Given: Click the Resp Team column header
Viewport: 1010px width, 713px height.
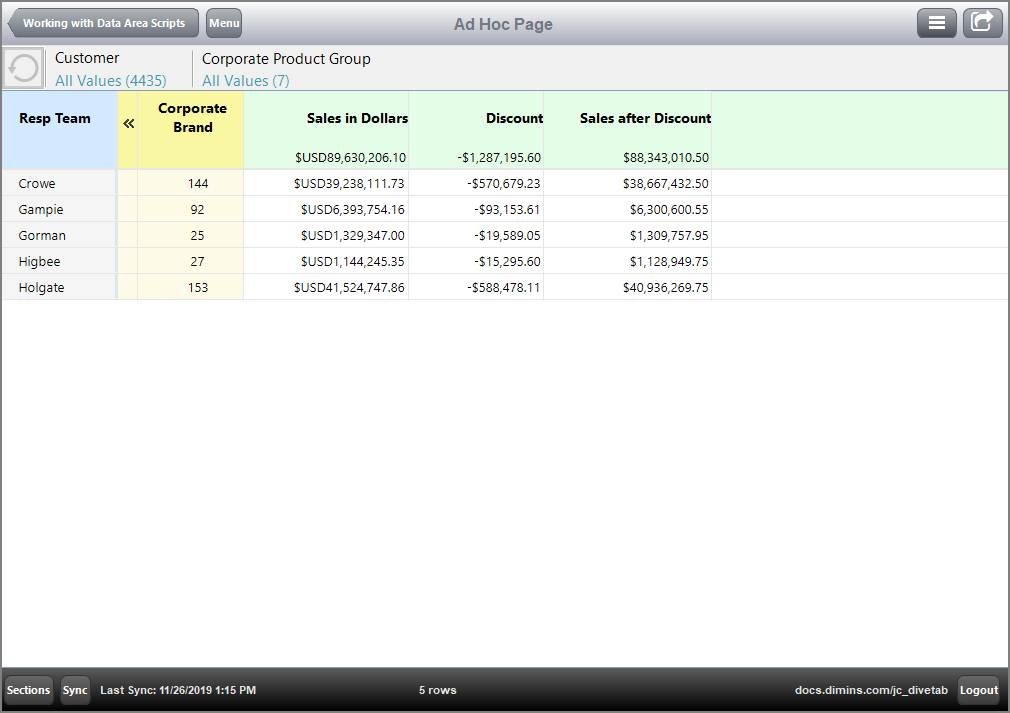Looking at the screenshot, I should click(x=53, y=118).
